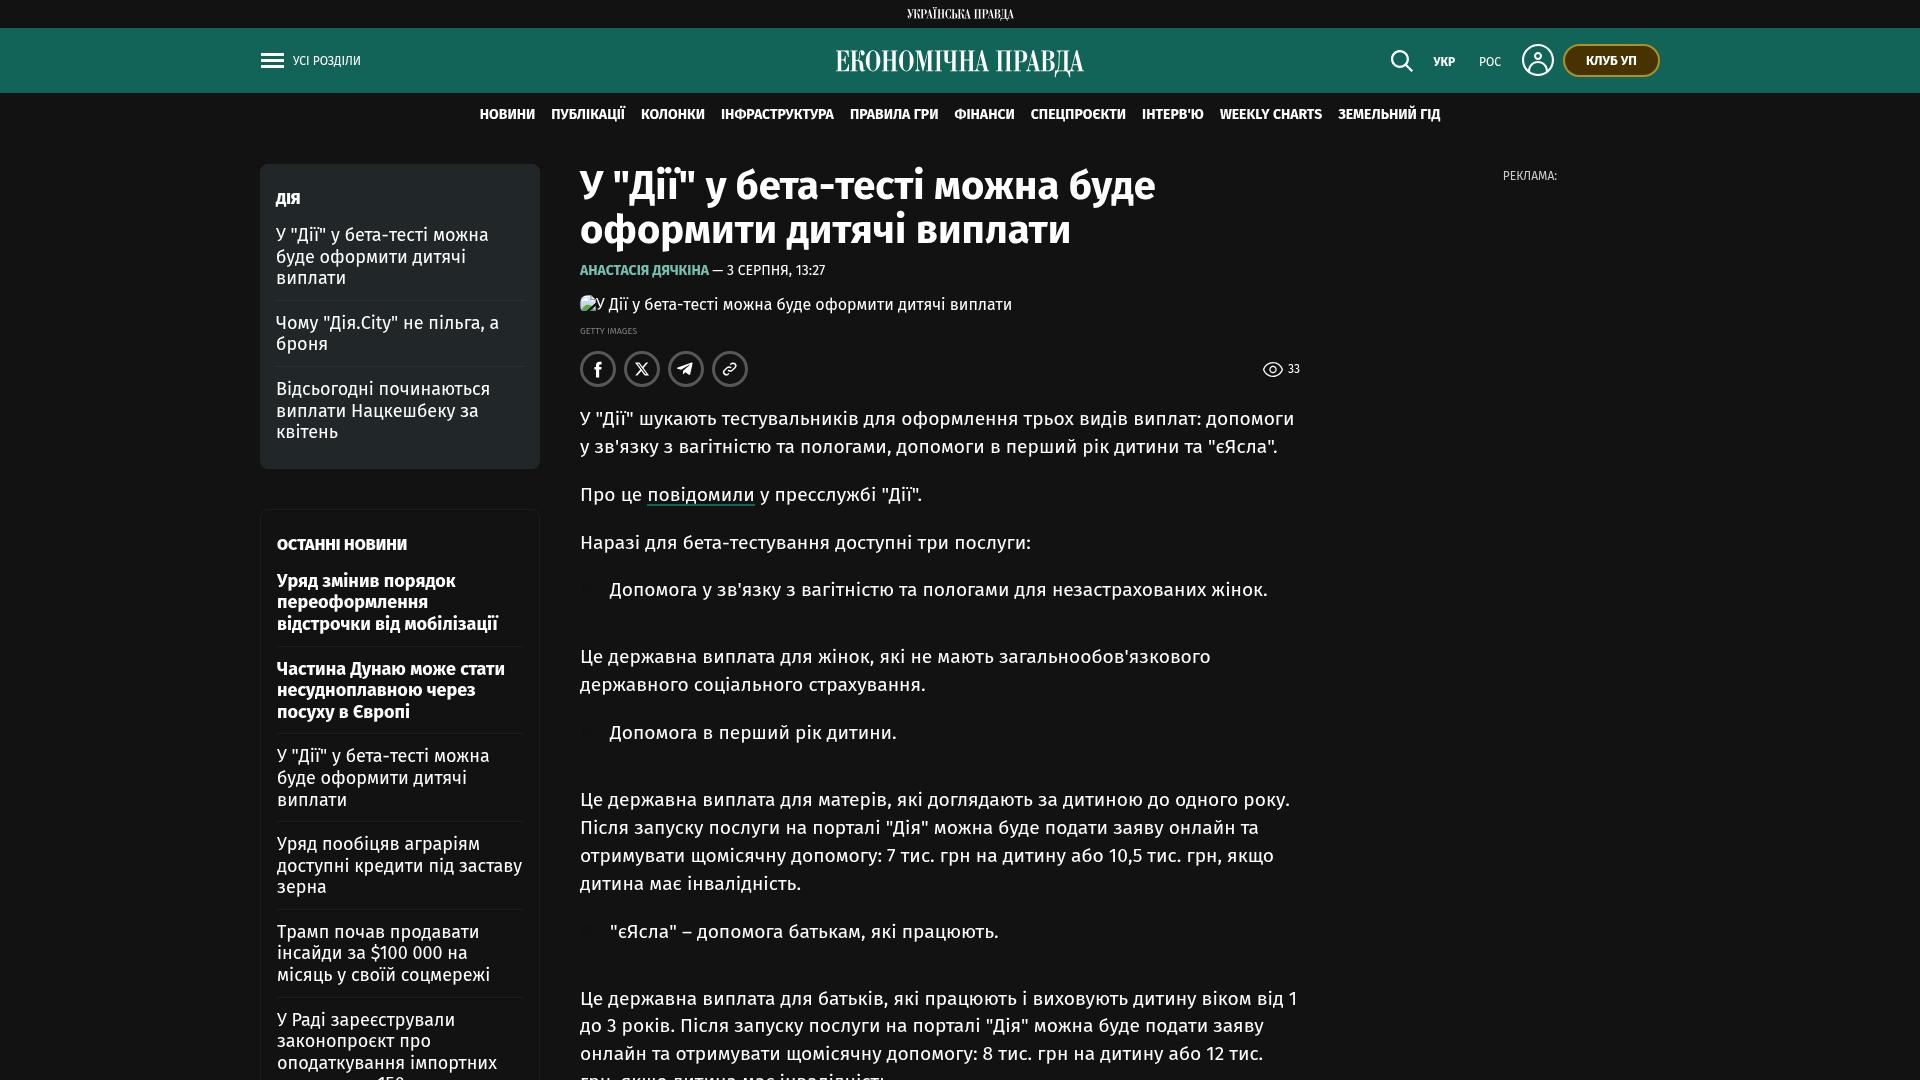The height and width of the screenshot is (1080, 1920).
Task: Switch language to УКР
Action: click(1444, 62)
